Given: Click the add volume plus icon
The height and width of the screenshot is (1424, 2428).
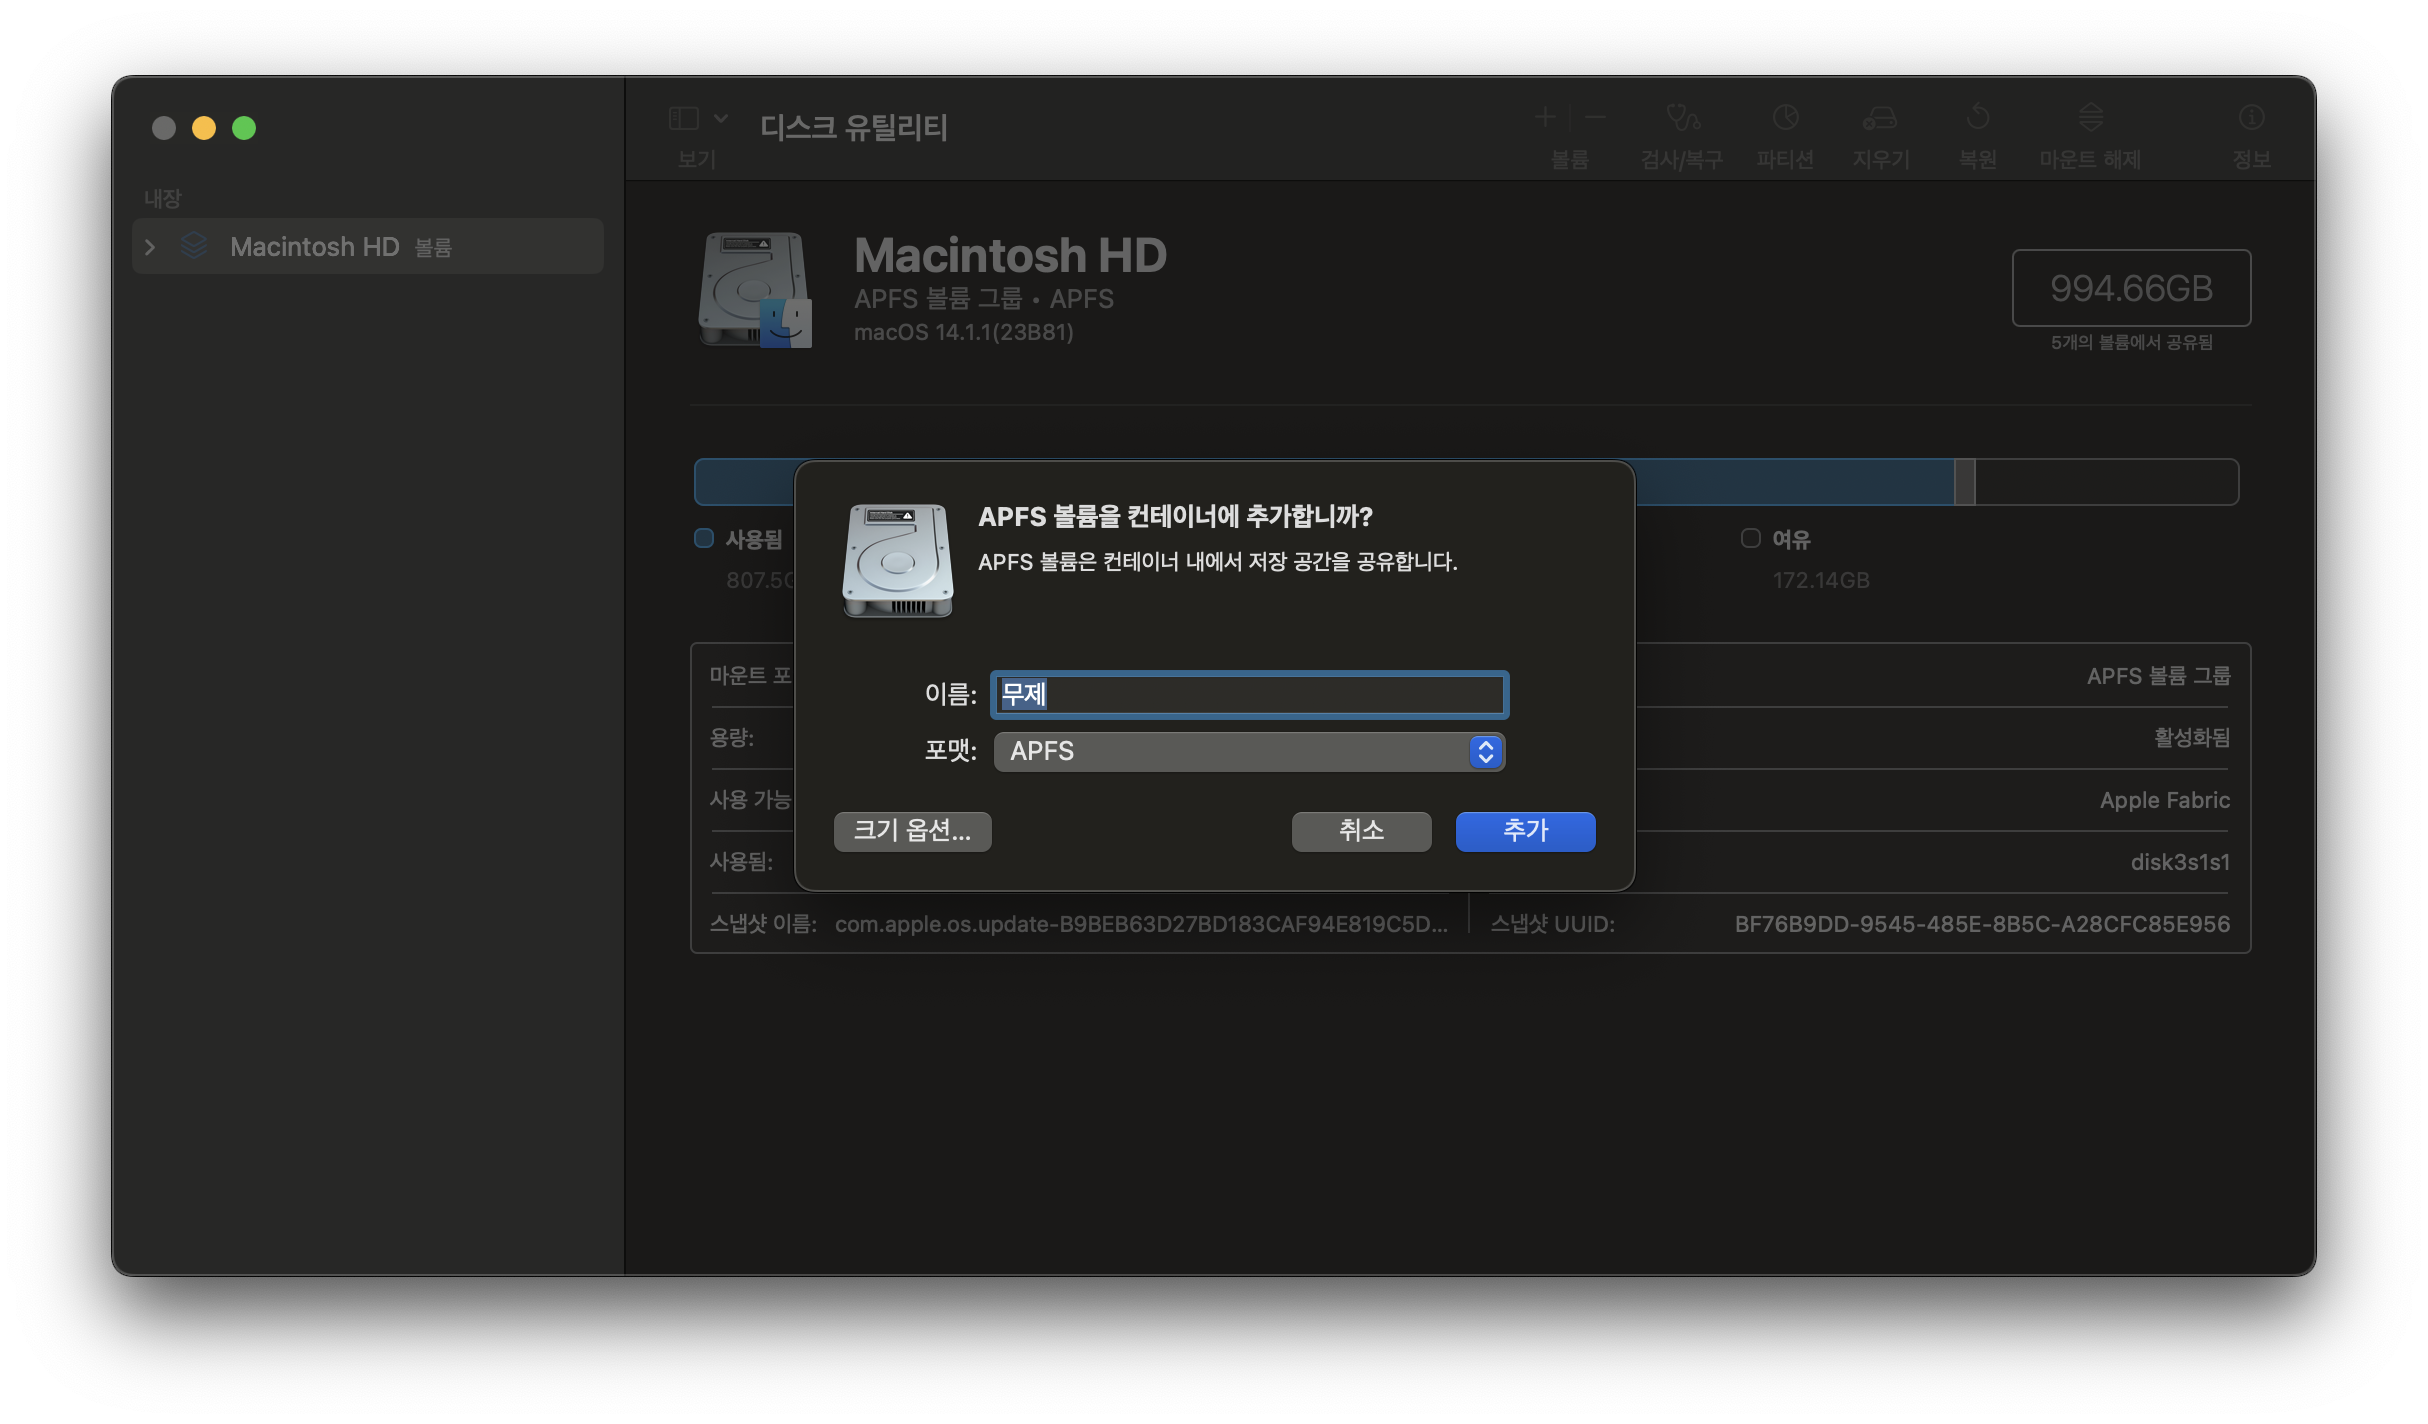Looking at the screenshot, I should (x=1545, y=118).
